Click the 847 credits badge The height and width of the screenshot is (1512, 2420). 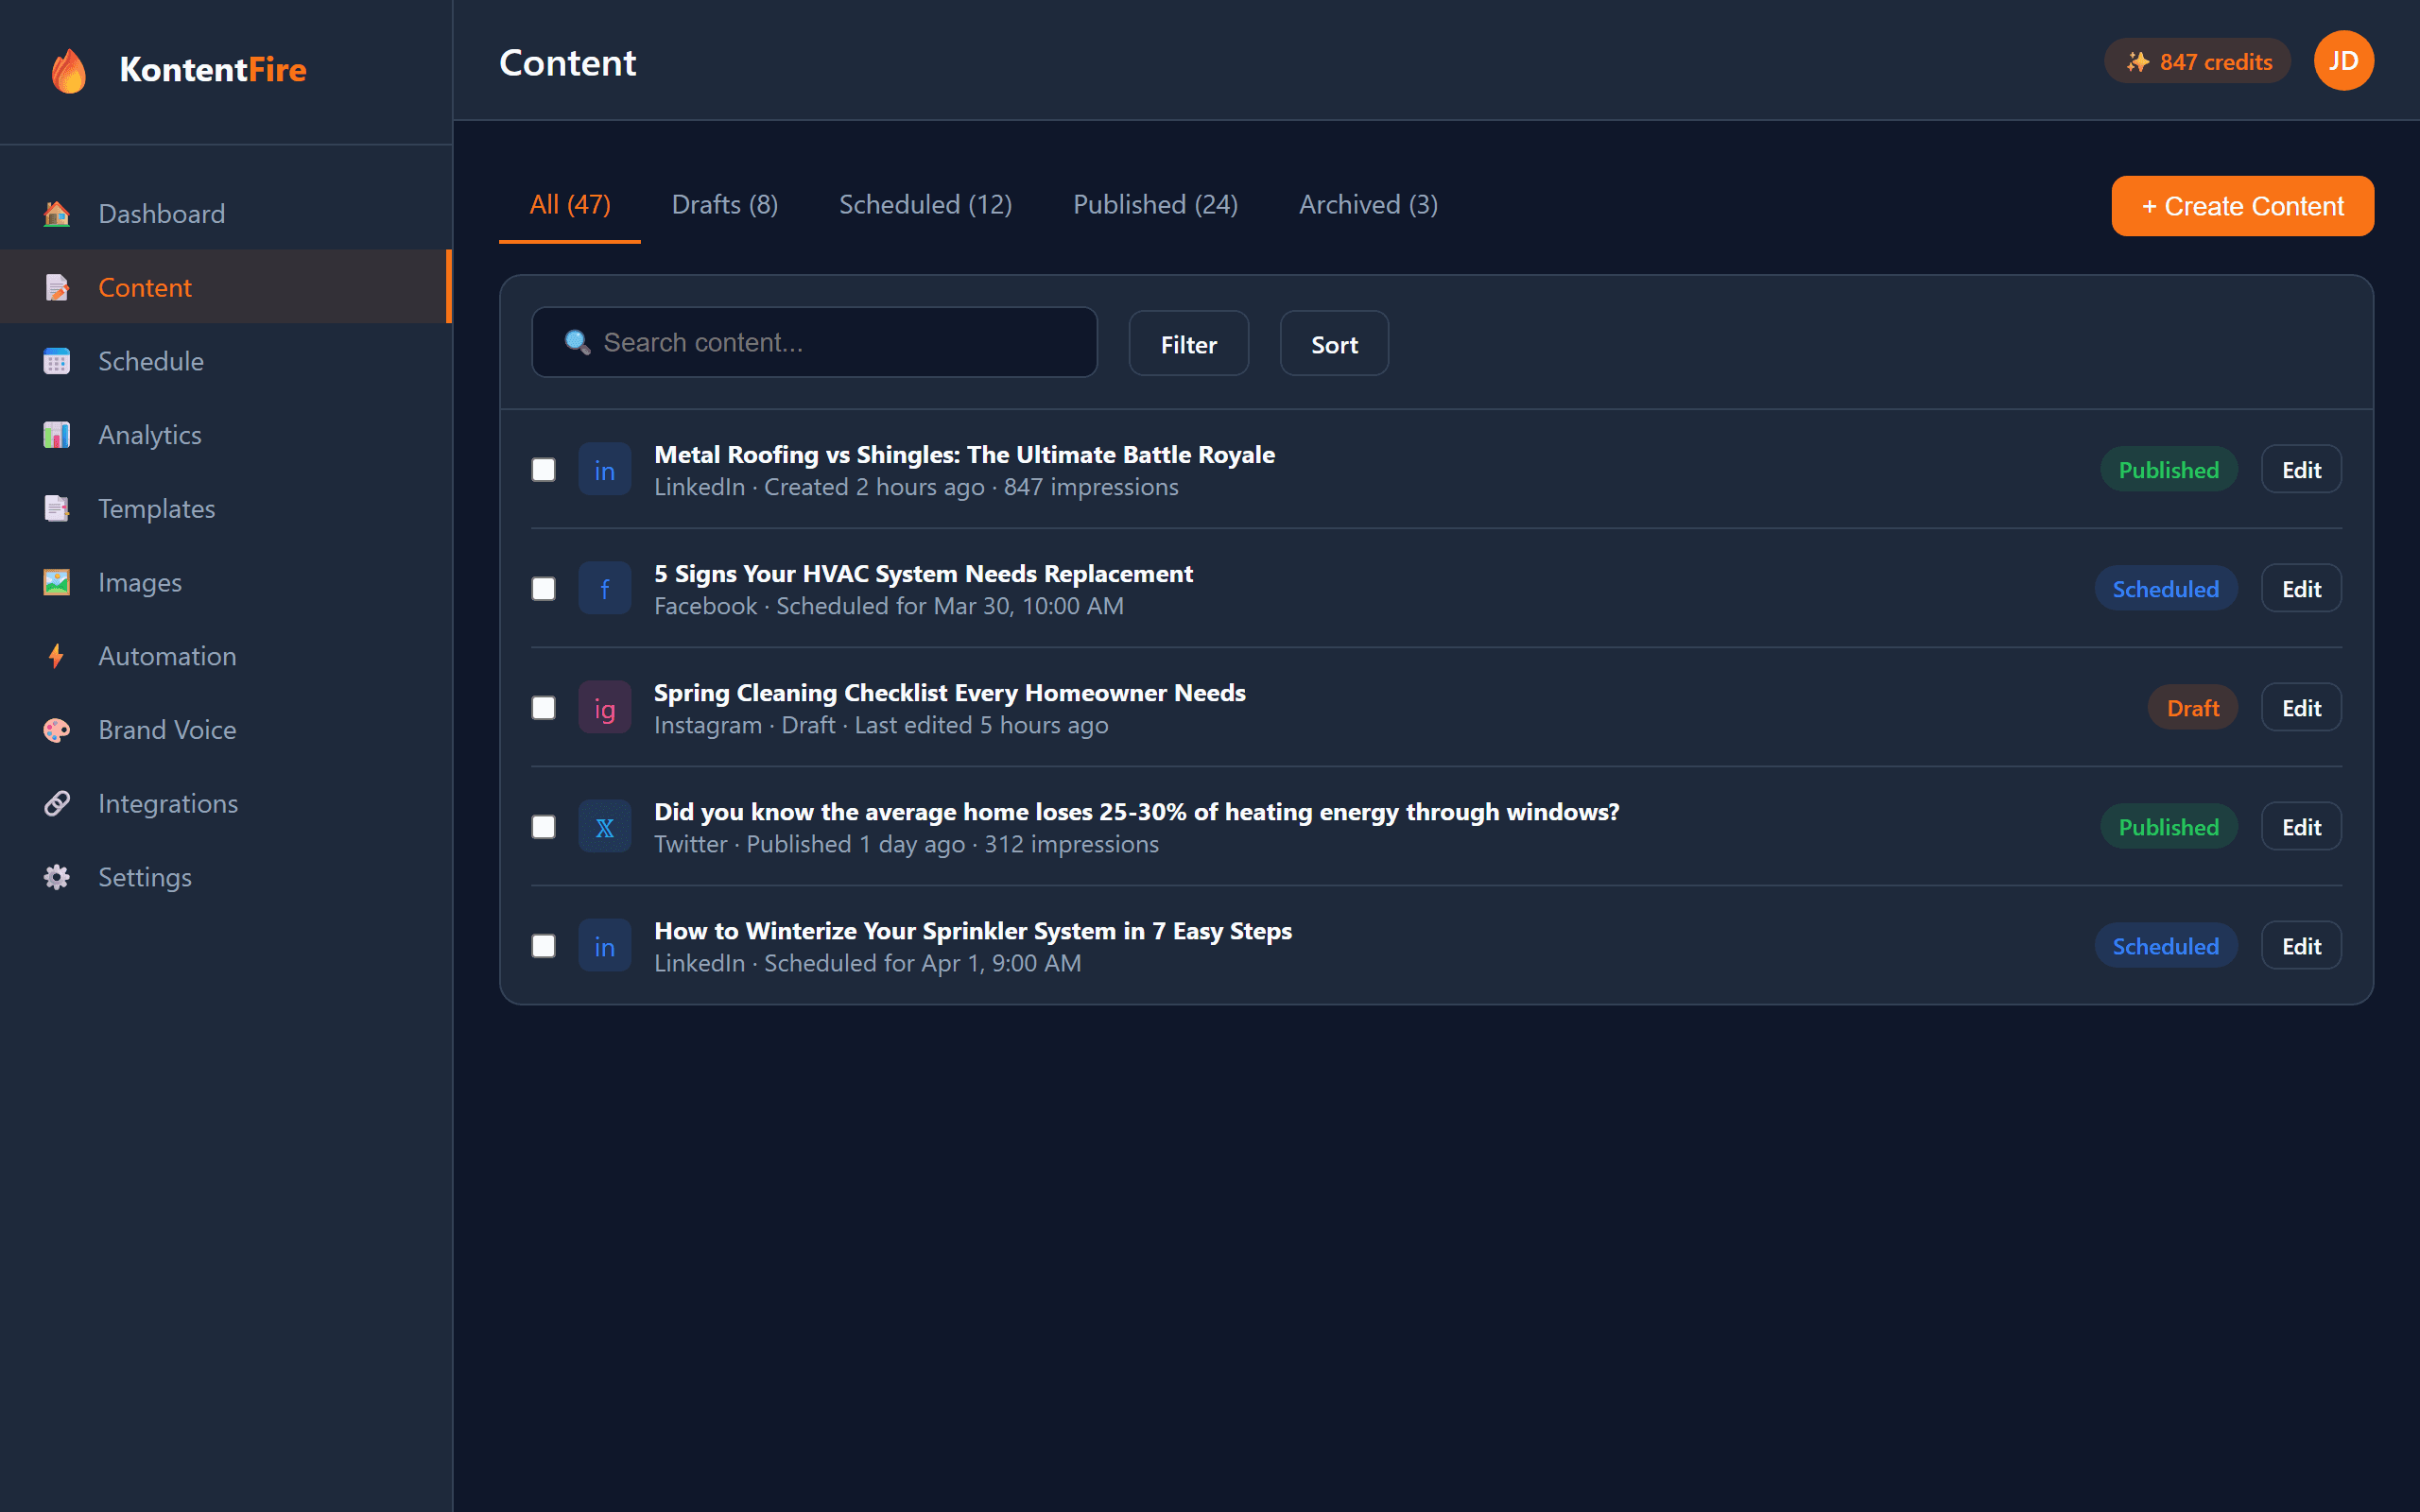tap(2196, 61)
